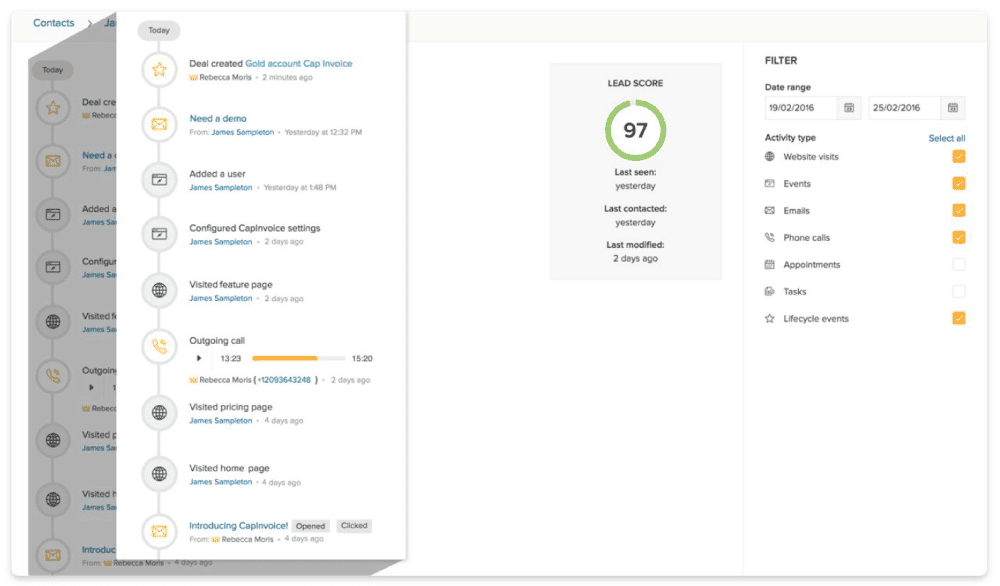Click the globe icon for Visited feature page
The image size is (1000, 586).
[158, 291]
